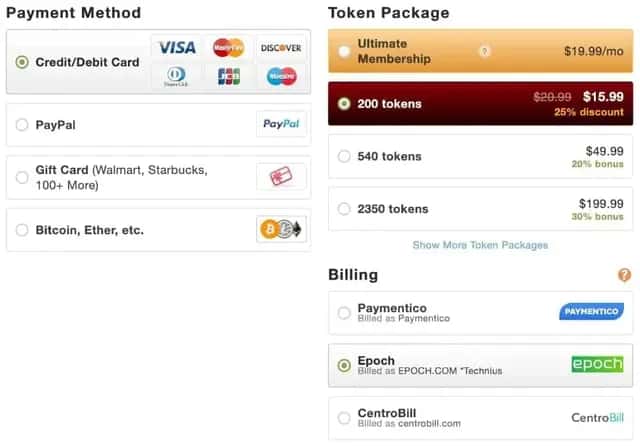Choose the Gift Card payment option
The width and height of the screenshot is (640, 448).
point(22,177)
